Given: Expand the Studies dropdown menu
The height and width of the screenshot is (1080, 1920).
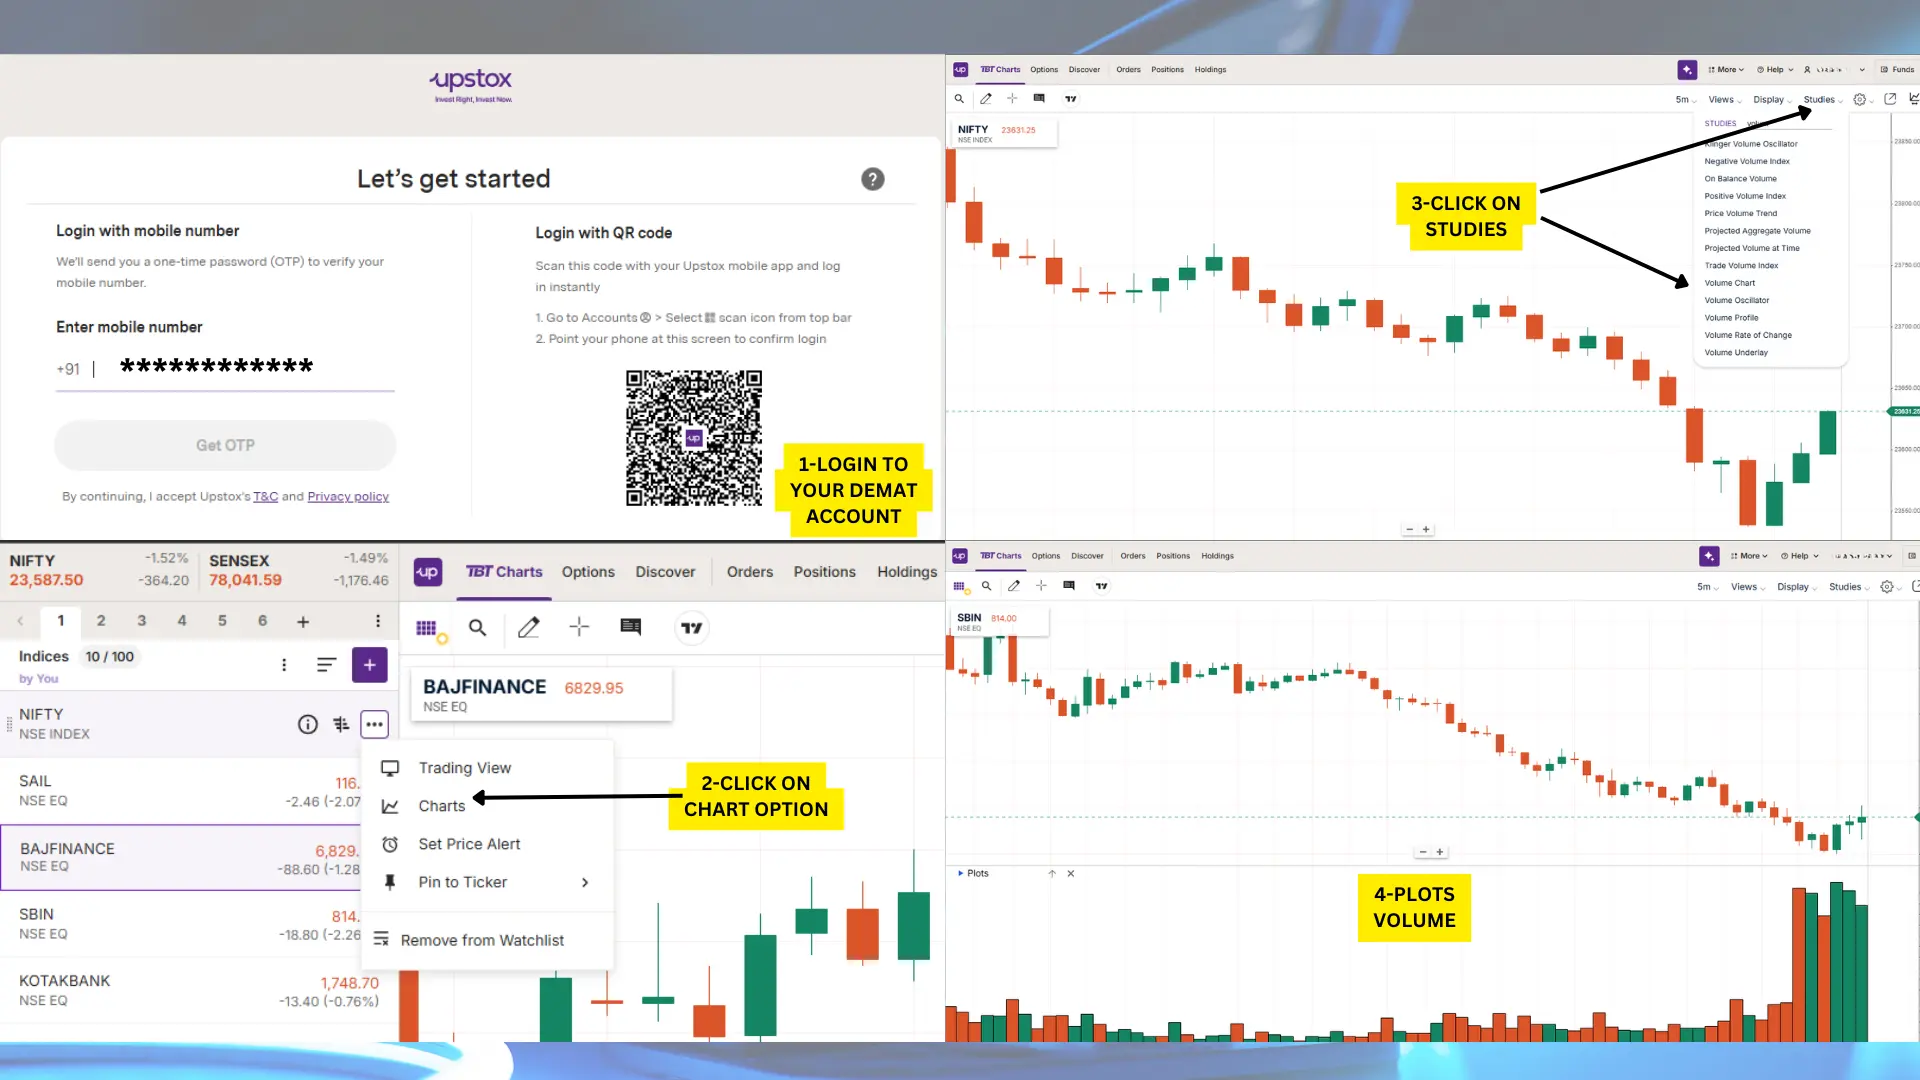Looking at the screenshot, I should (x=1821, y=98).
